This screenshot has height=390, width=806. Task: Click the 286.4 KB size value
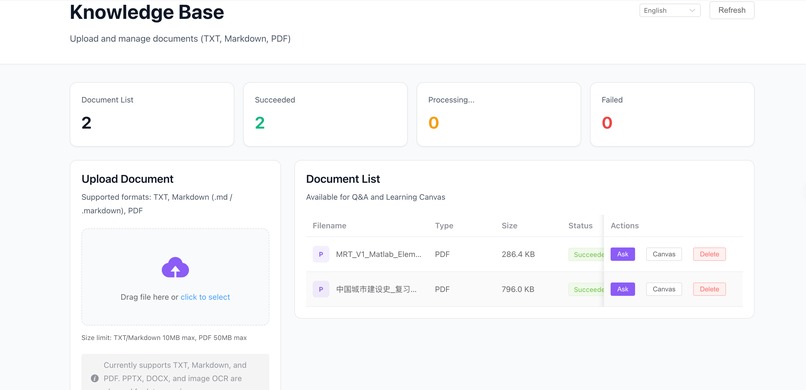pos(518,254)
